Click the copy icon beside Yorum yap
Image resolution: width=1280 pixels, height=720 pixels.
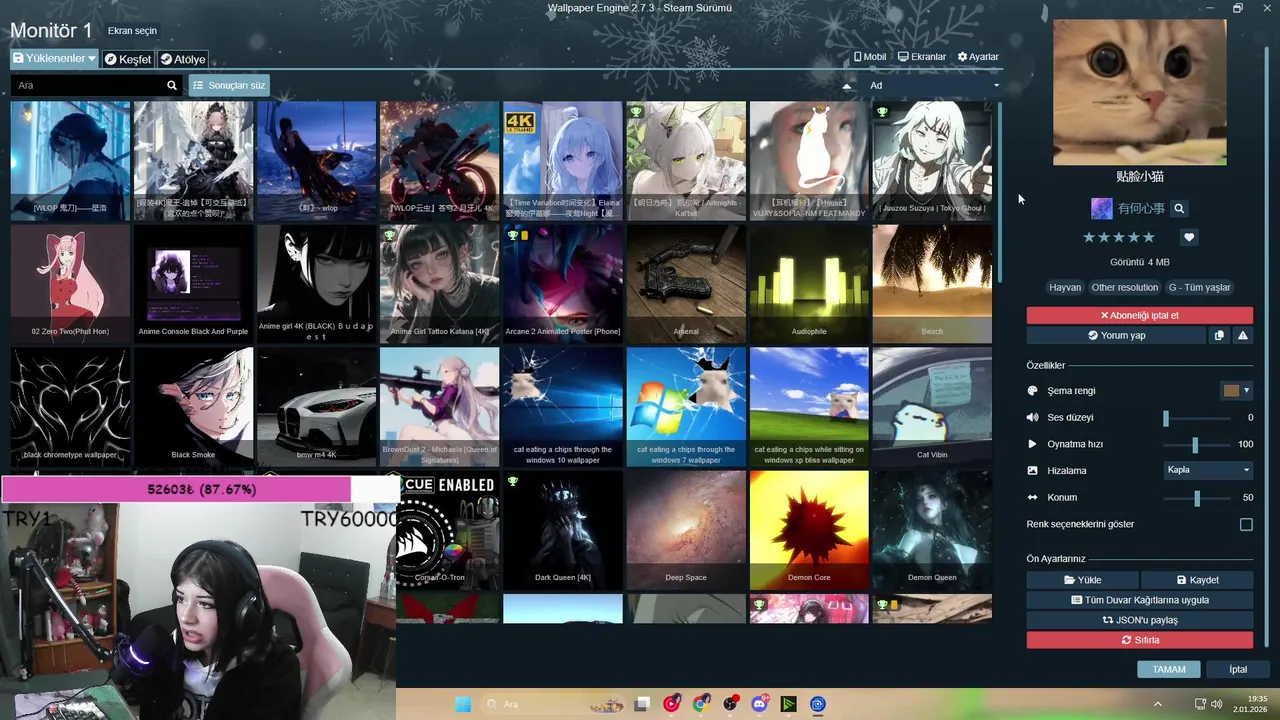pyautogui.click(x=1219, y=335)
